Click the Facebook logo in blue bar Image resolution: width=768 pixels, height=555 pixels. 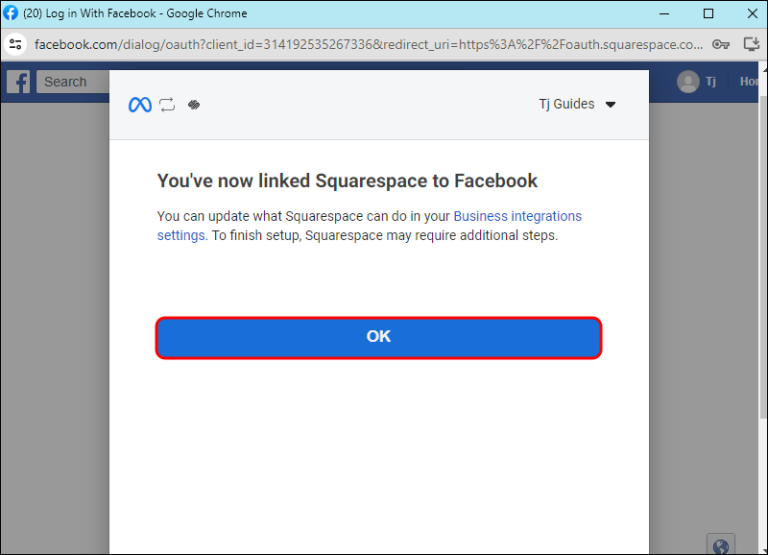18,82
